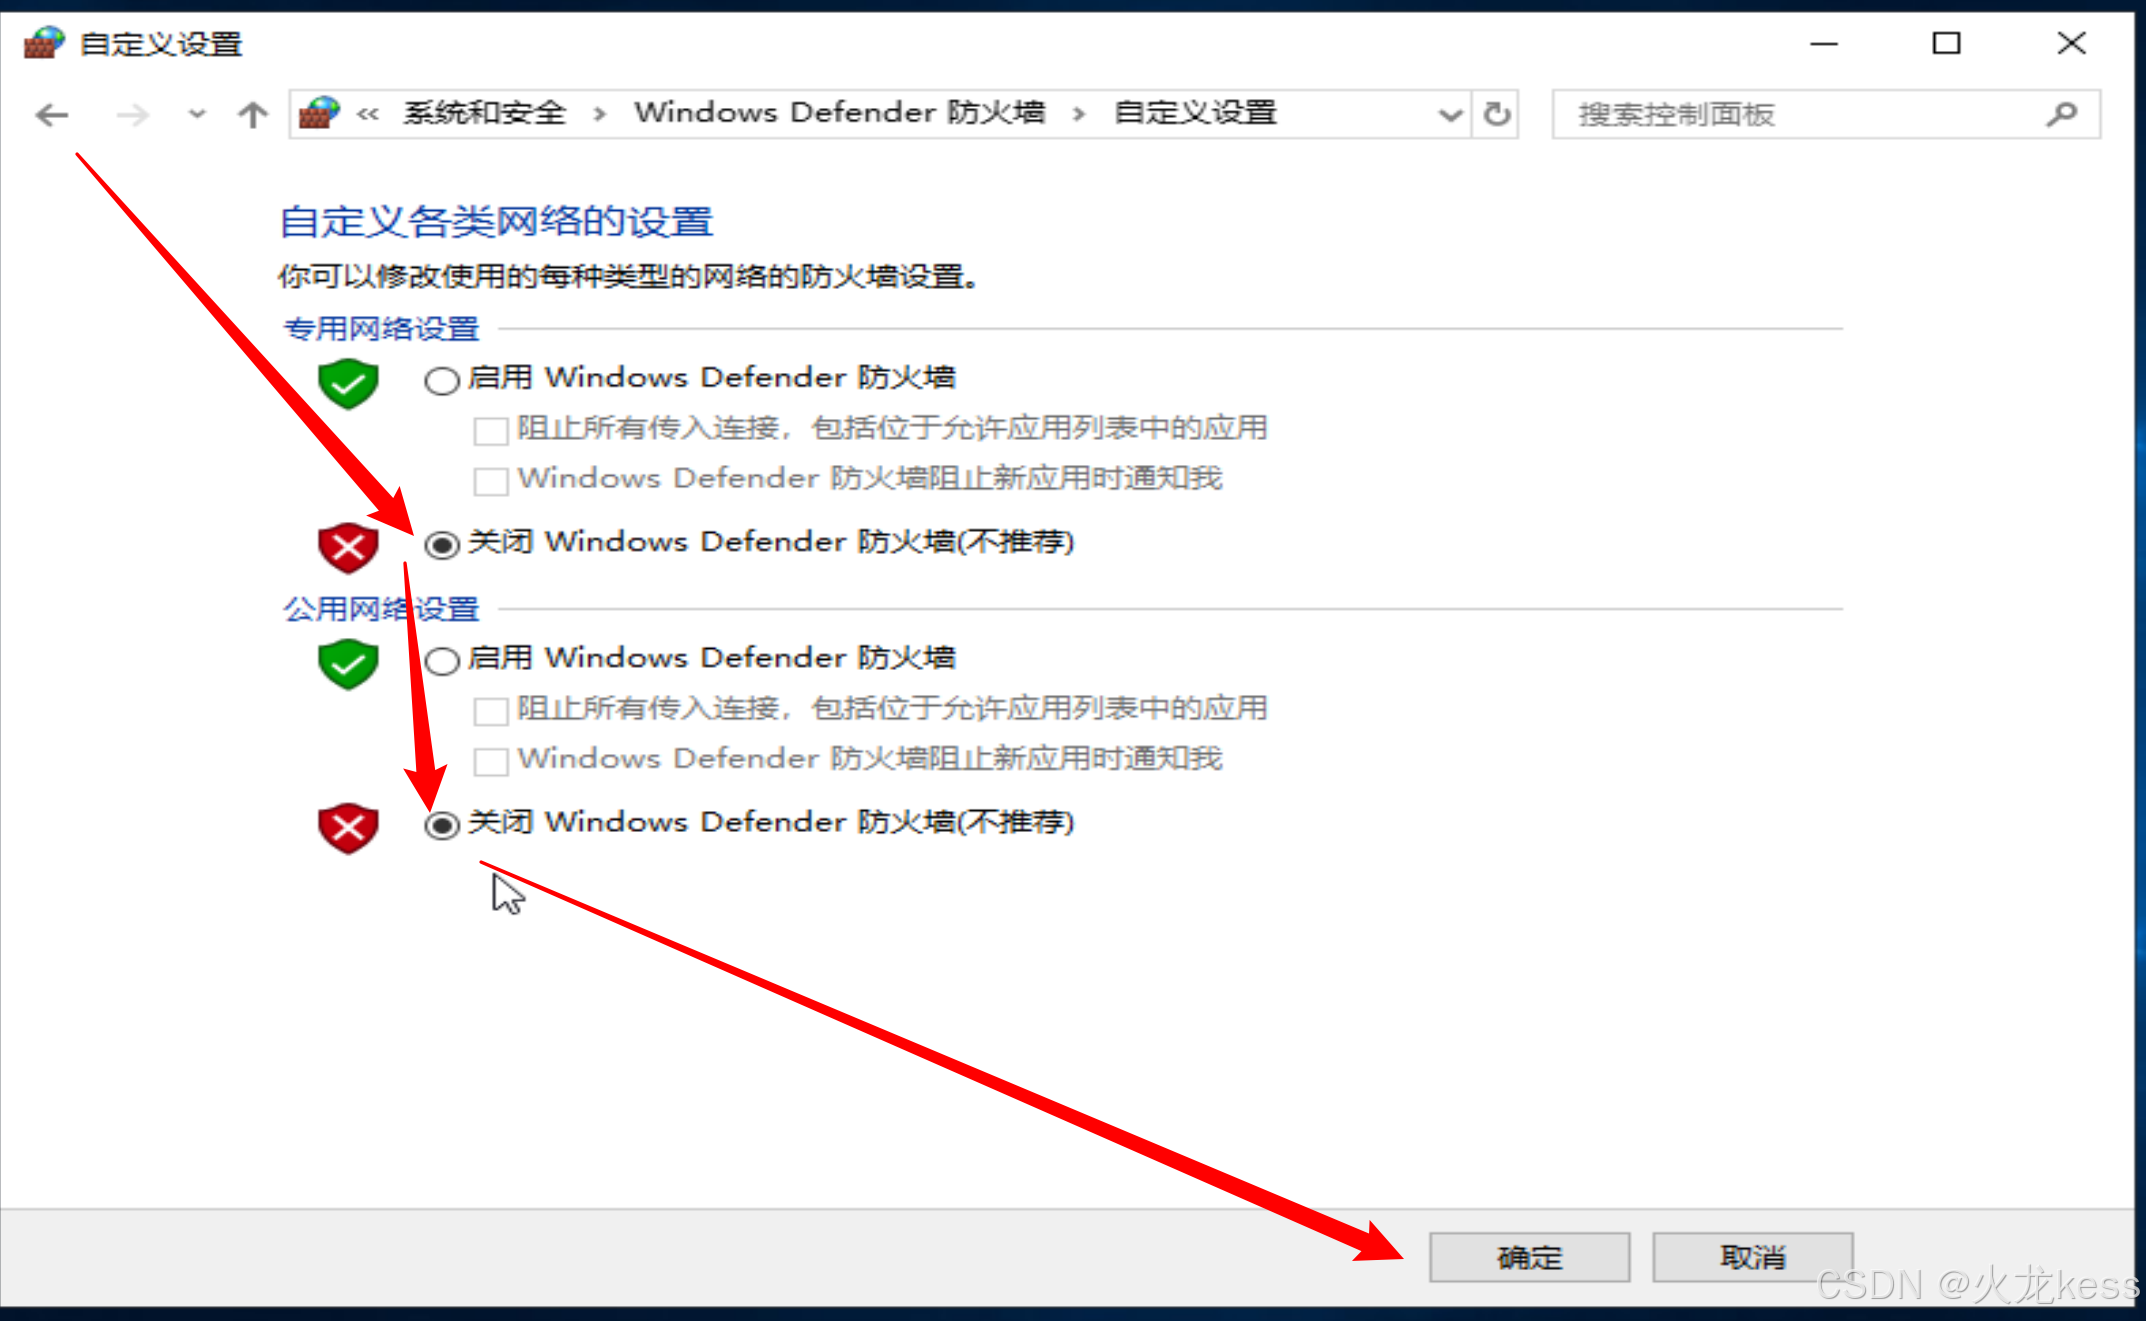This screenshot has width=2146, height=1321.
Task: Click the red shield under private network
Action: [348, 546]
